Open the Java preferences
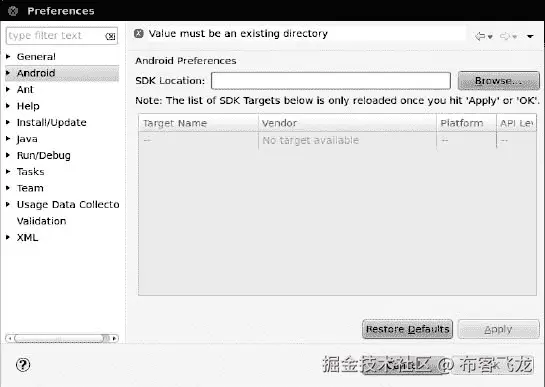This screenshot has width=545, height=387. [x=27, y=139]
